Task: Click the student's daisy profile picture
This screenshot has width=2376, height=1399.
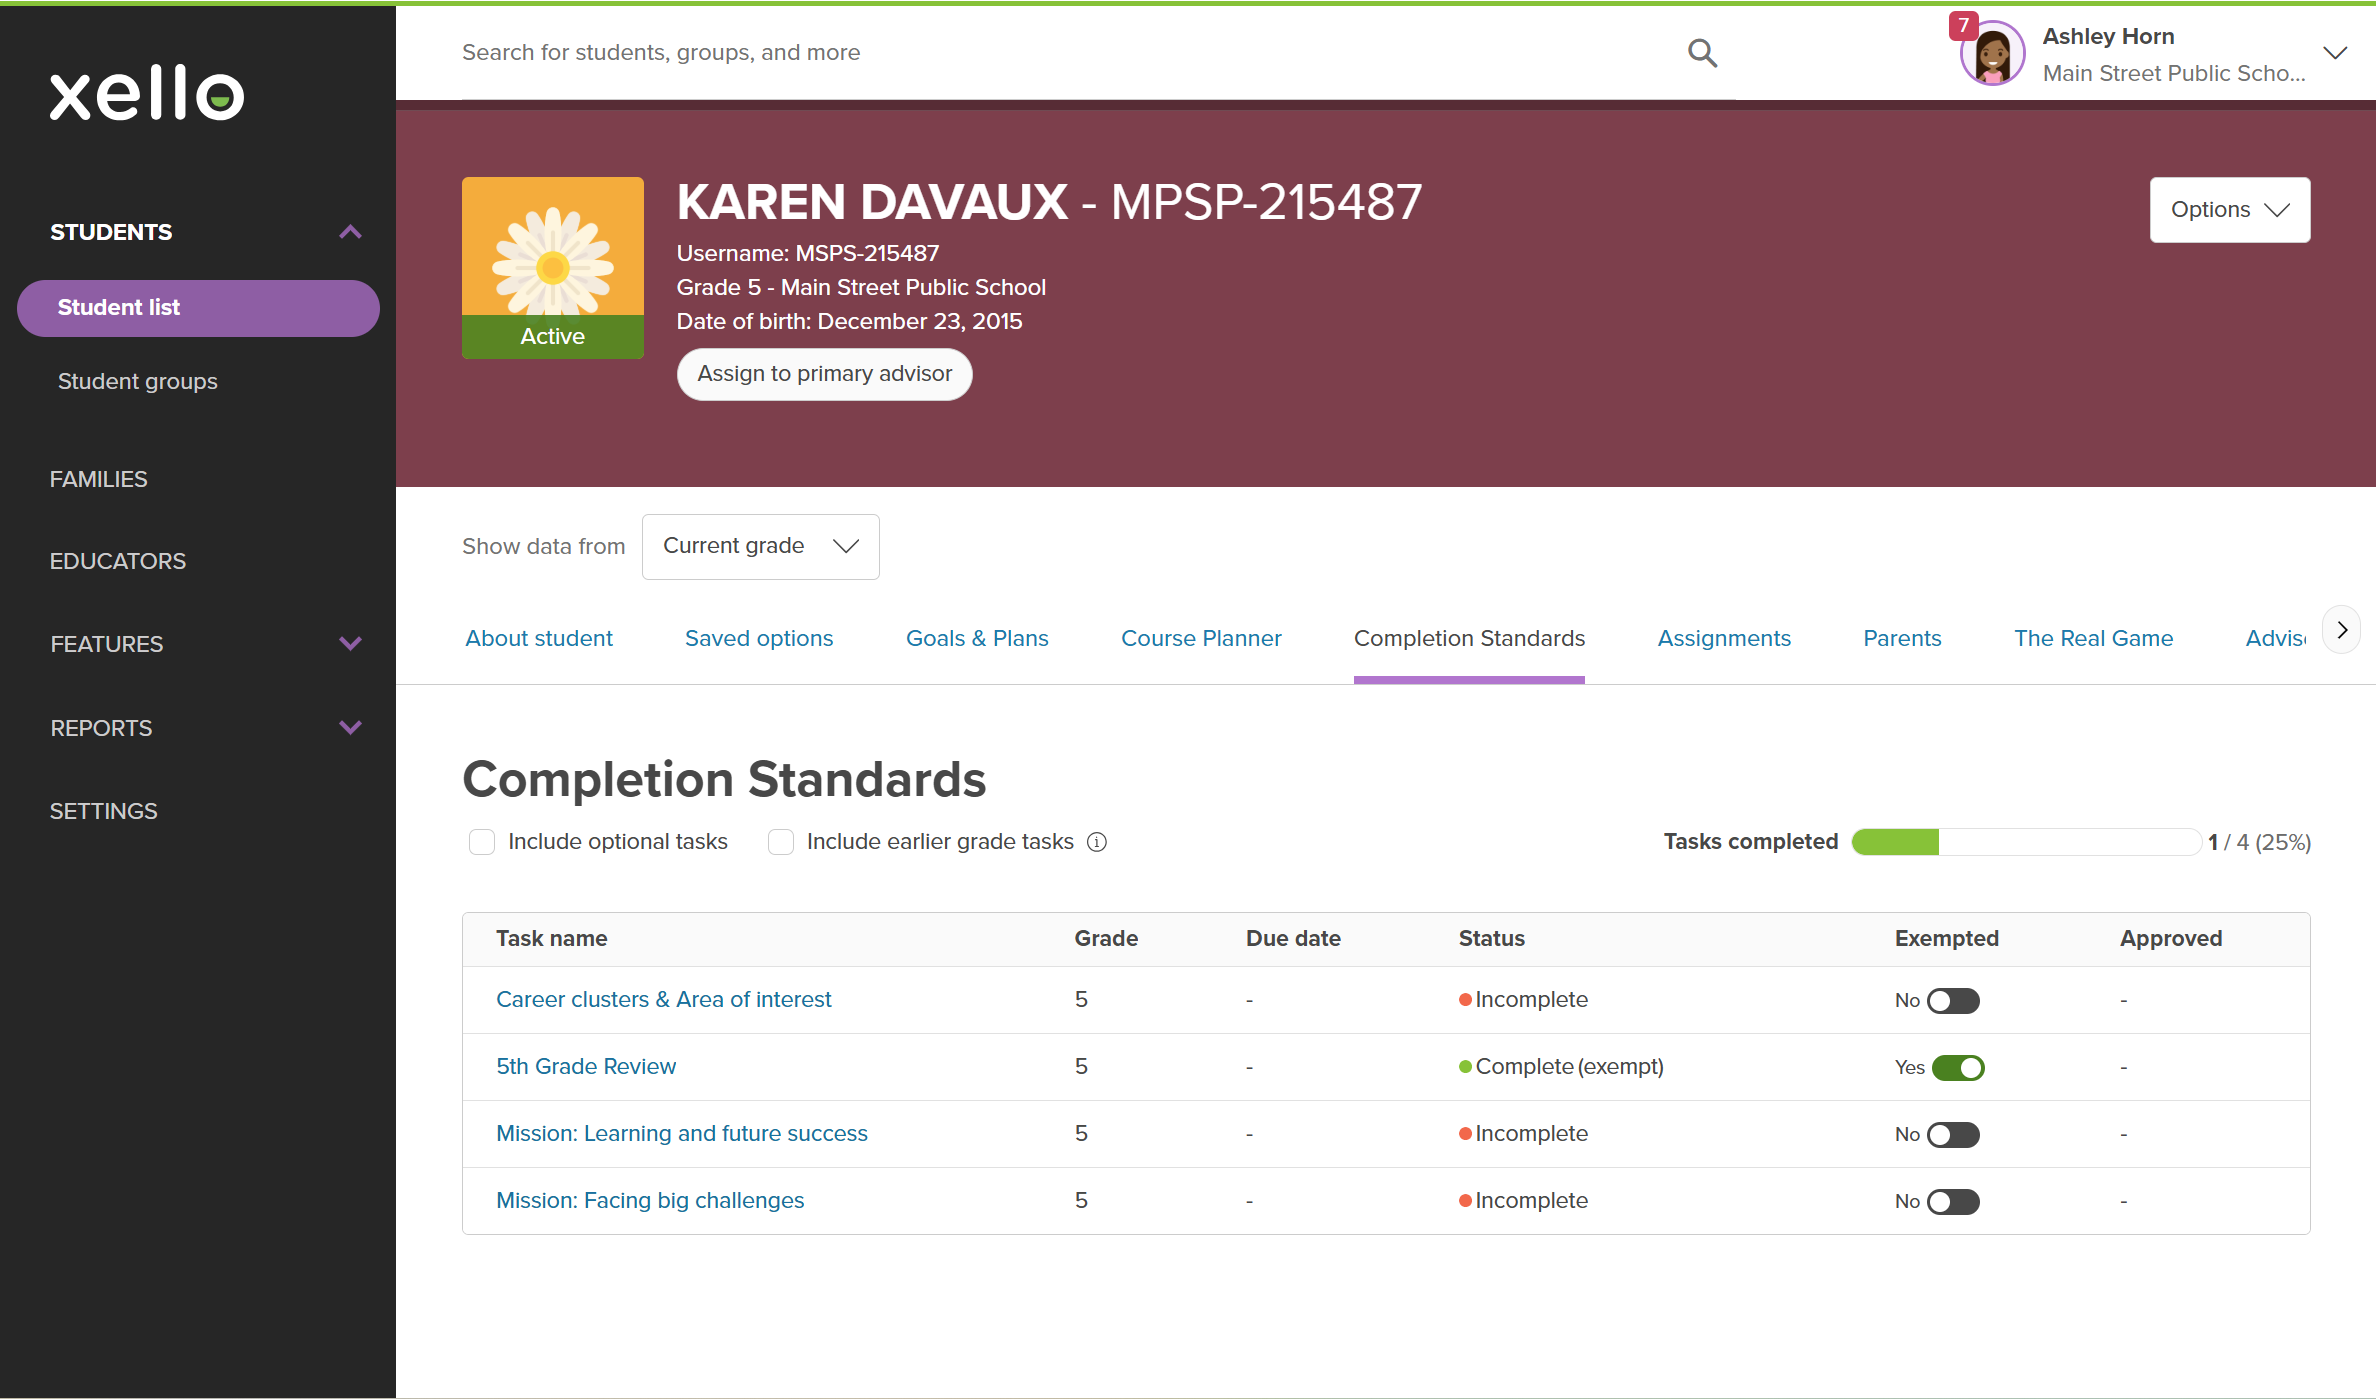Action: pos(552,248)
